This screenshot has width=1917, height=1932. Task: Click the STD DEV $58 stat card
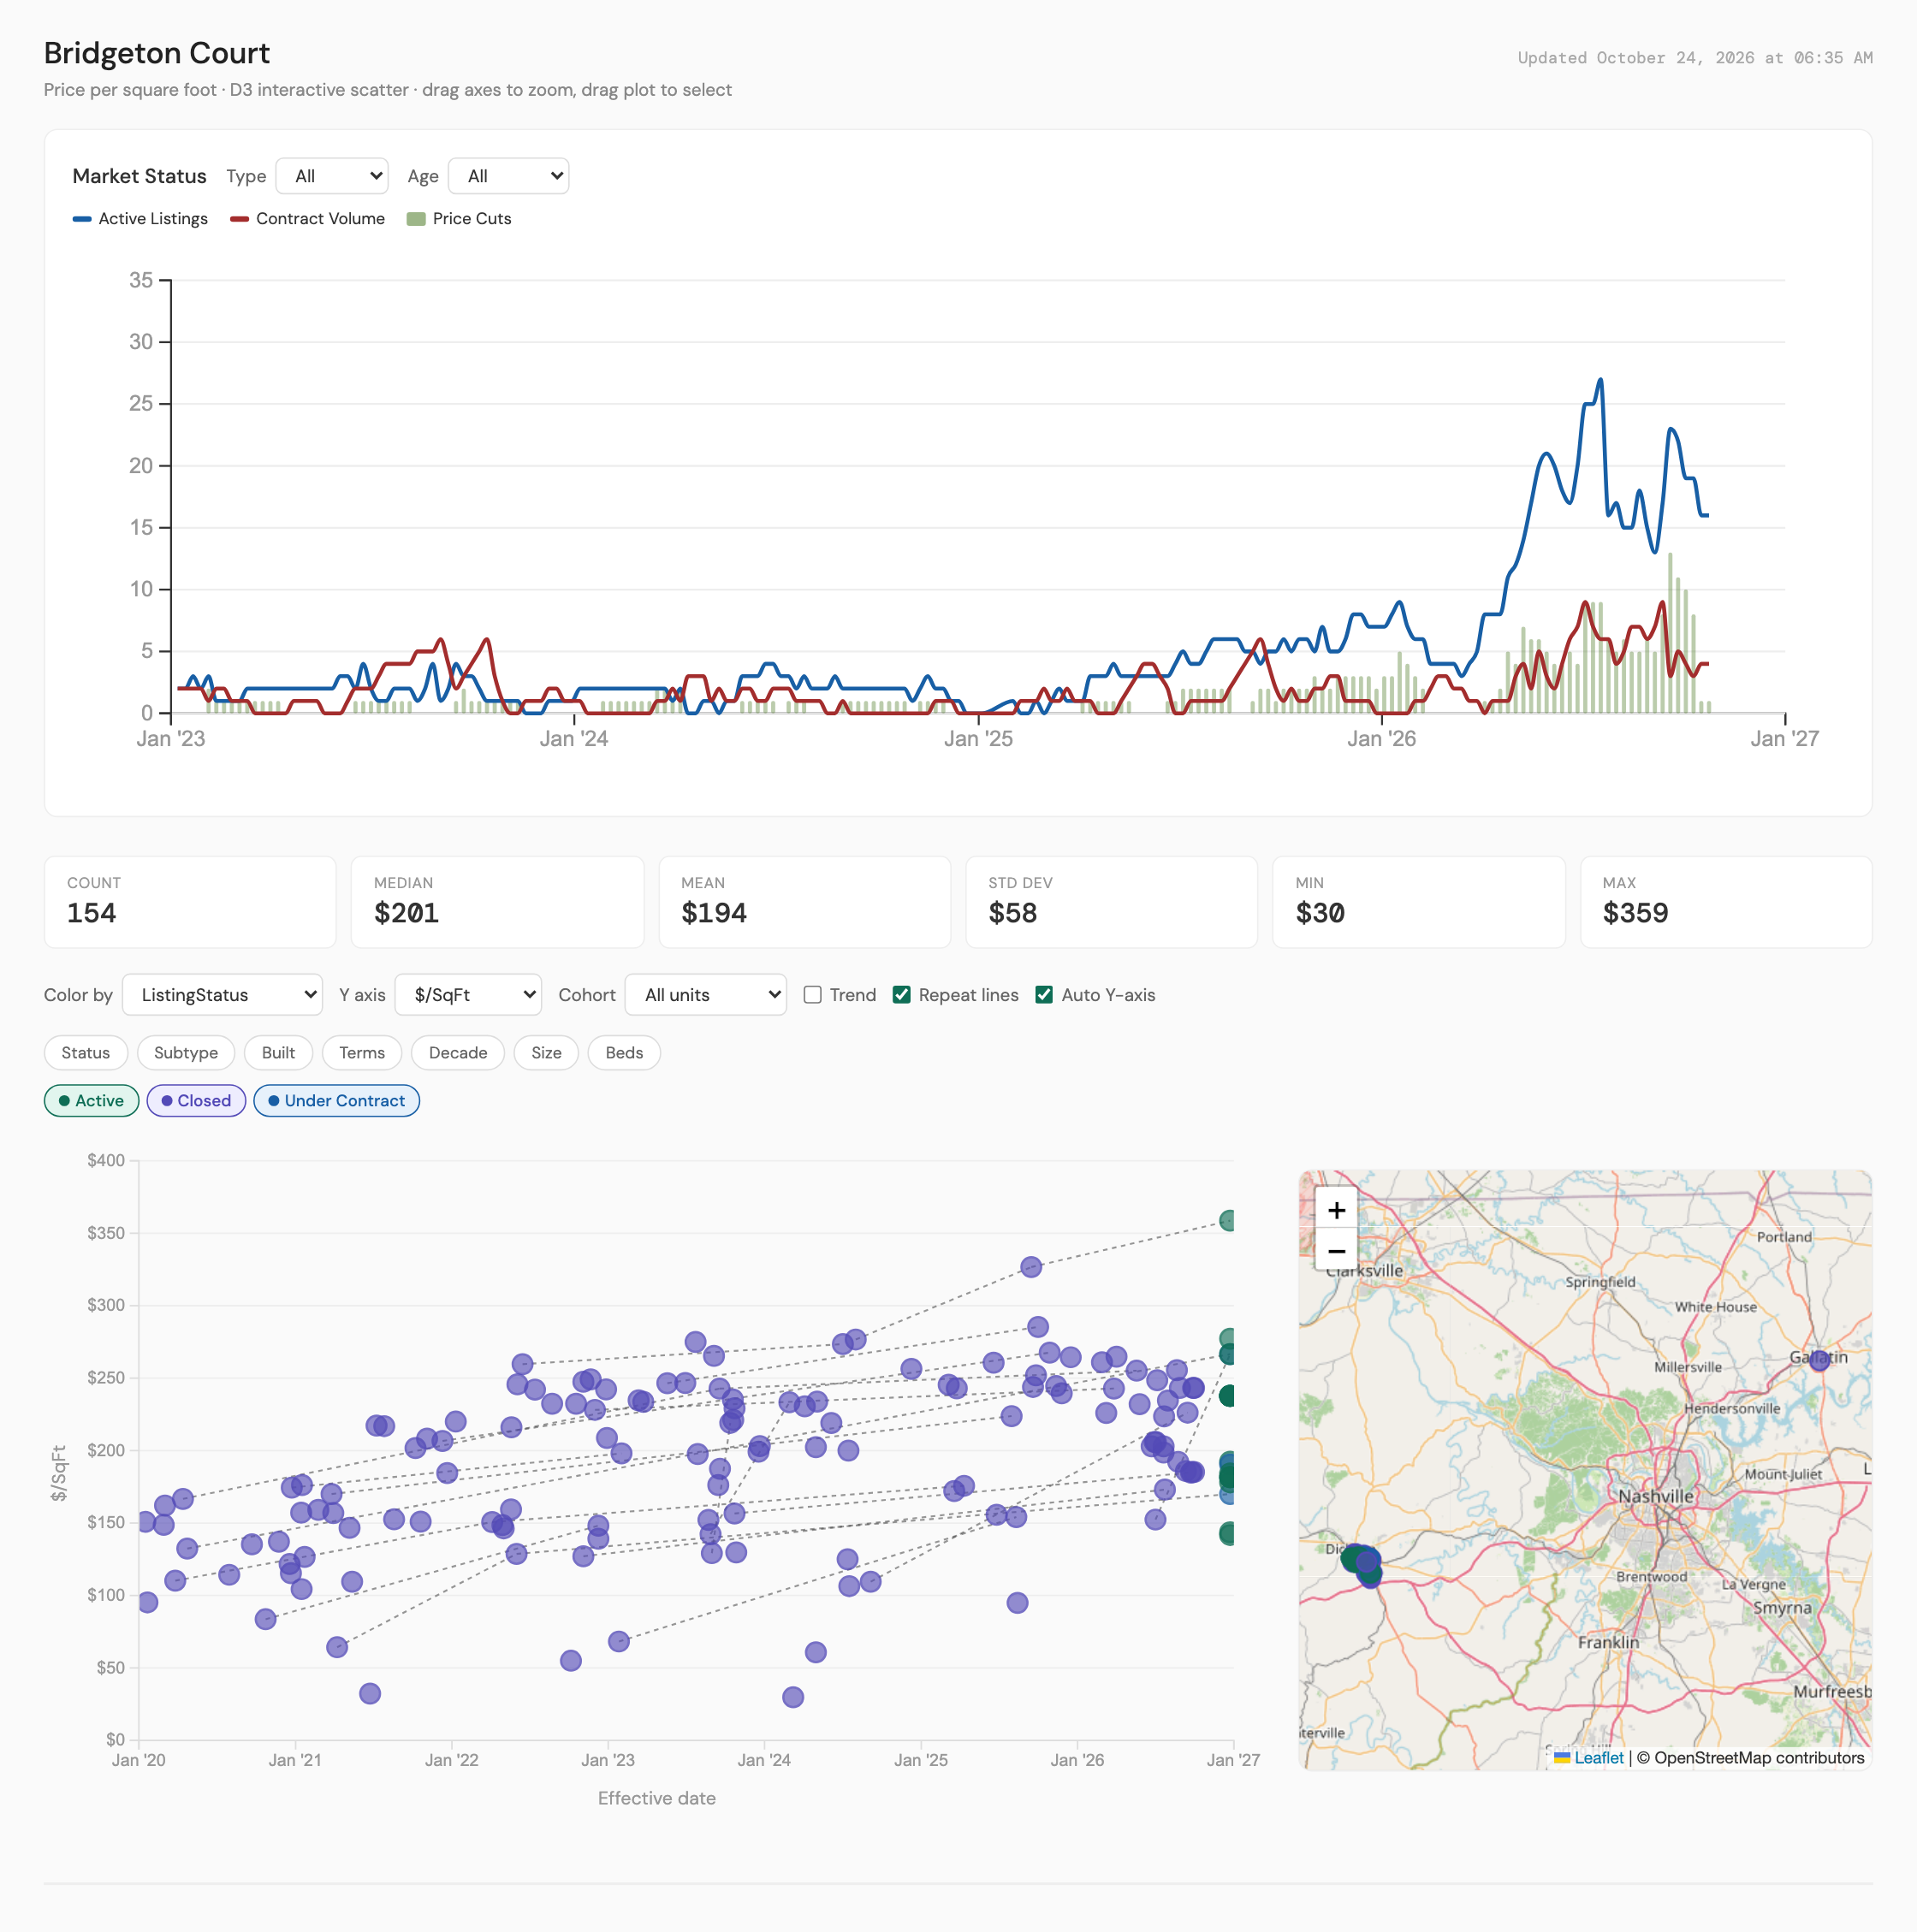[x=1112, y=902]
